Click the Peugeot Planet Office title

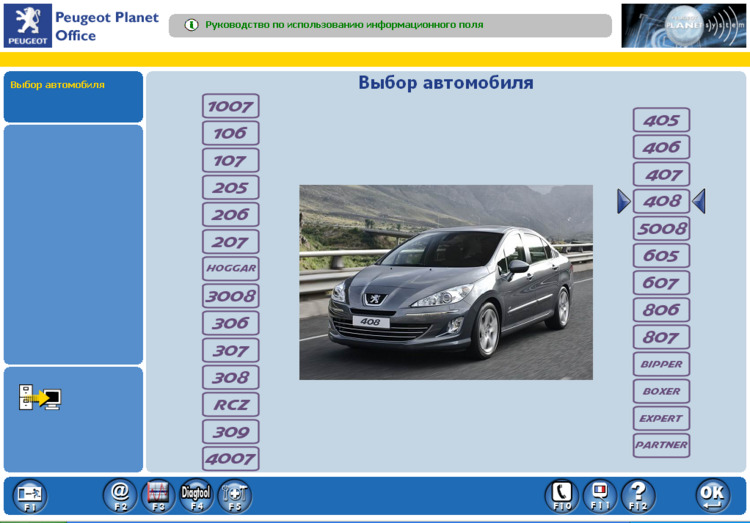click(x=107, y=26)
